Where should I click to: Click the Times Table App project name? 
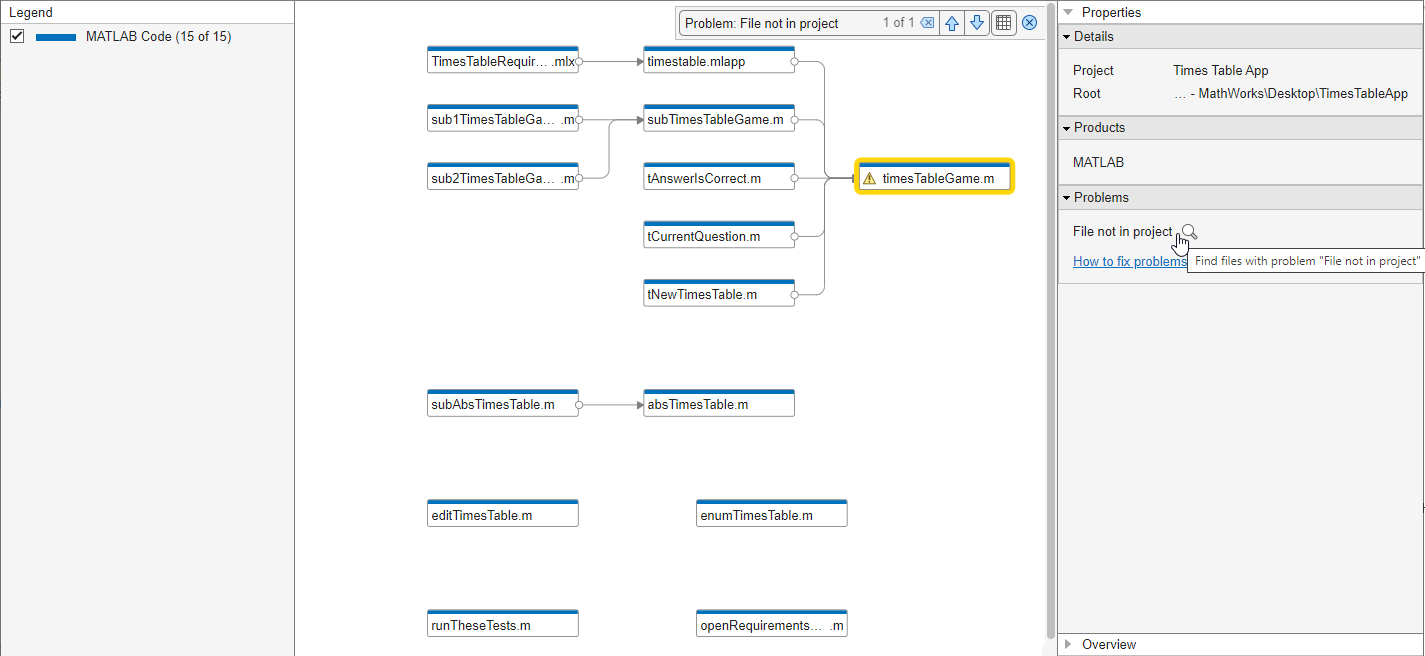(x=1221, y=71)
